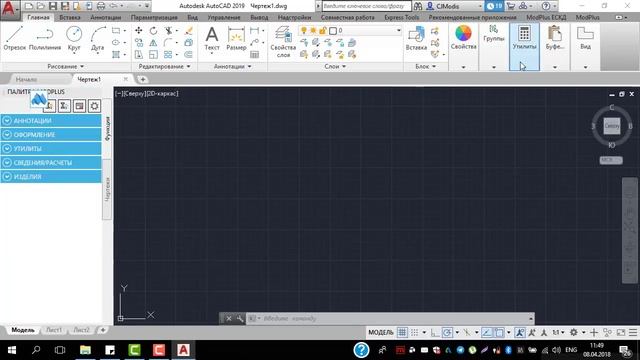640x360 pixels.
Task: Expand the Рисование panel dropdown
Action: [x=66, y=66]
